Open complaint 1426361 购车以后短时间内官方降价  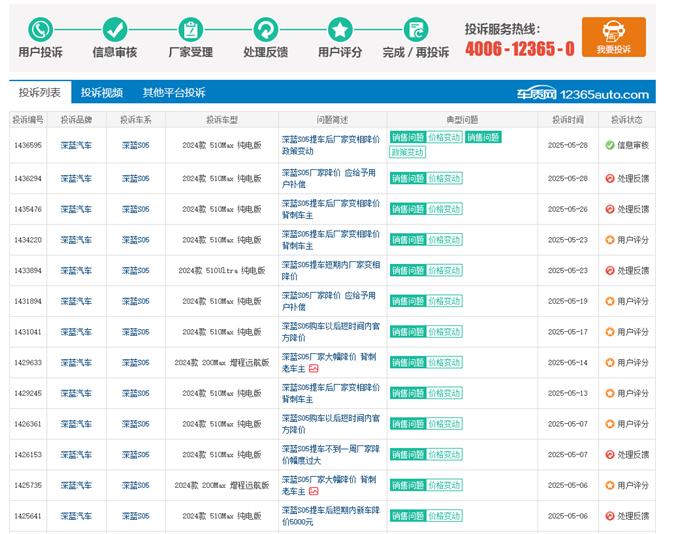tap(331, 424)
